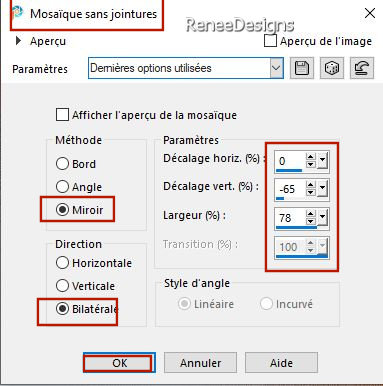Viewport: 383px width, 386px height.
Task: Click the PaintShop Pro app icon in title bar
Action: [18, 13]
